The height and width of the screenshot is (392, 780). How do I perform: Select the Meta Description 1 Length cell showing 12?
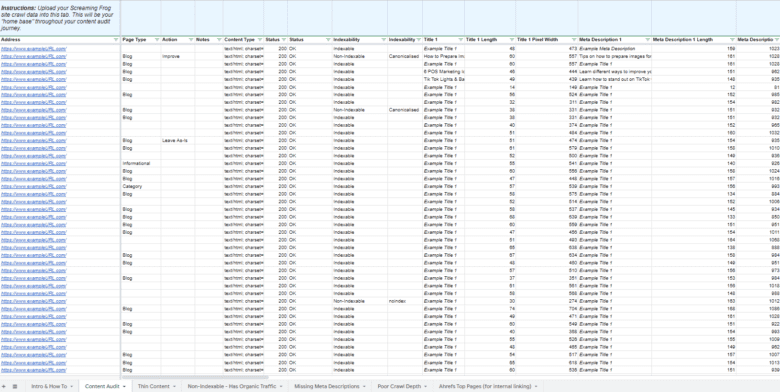coord(694,87)
